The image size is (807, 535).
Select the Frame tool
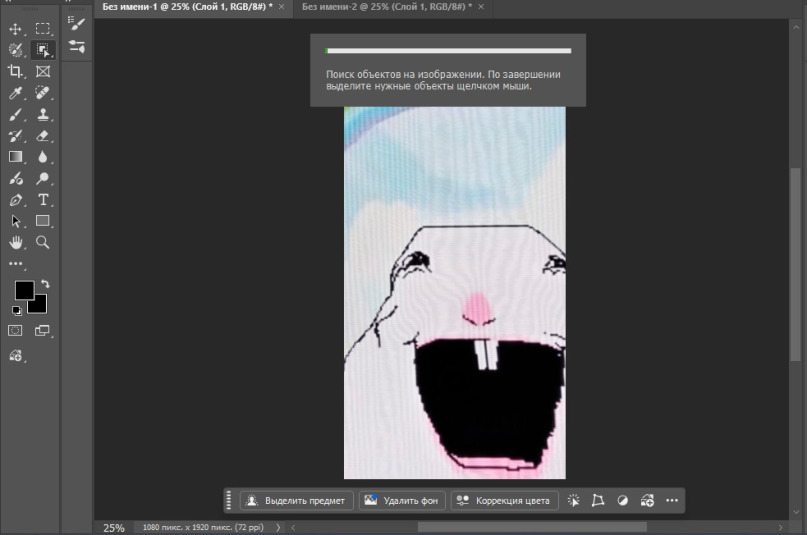(43, 72)
